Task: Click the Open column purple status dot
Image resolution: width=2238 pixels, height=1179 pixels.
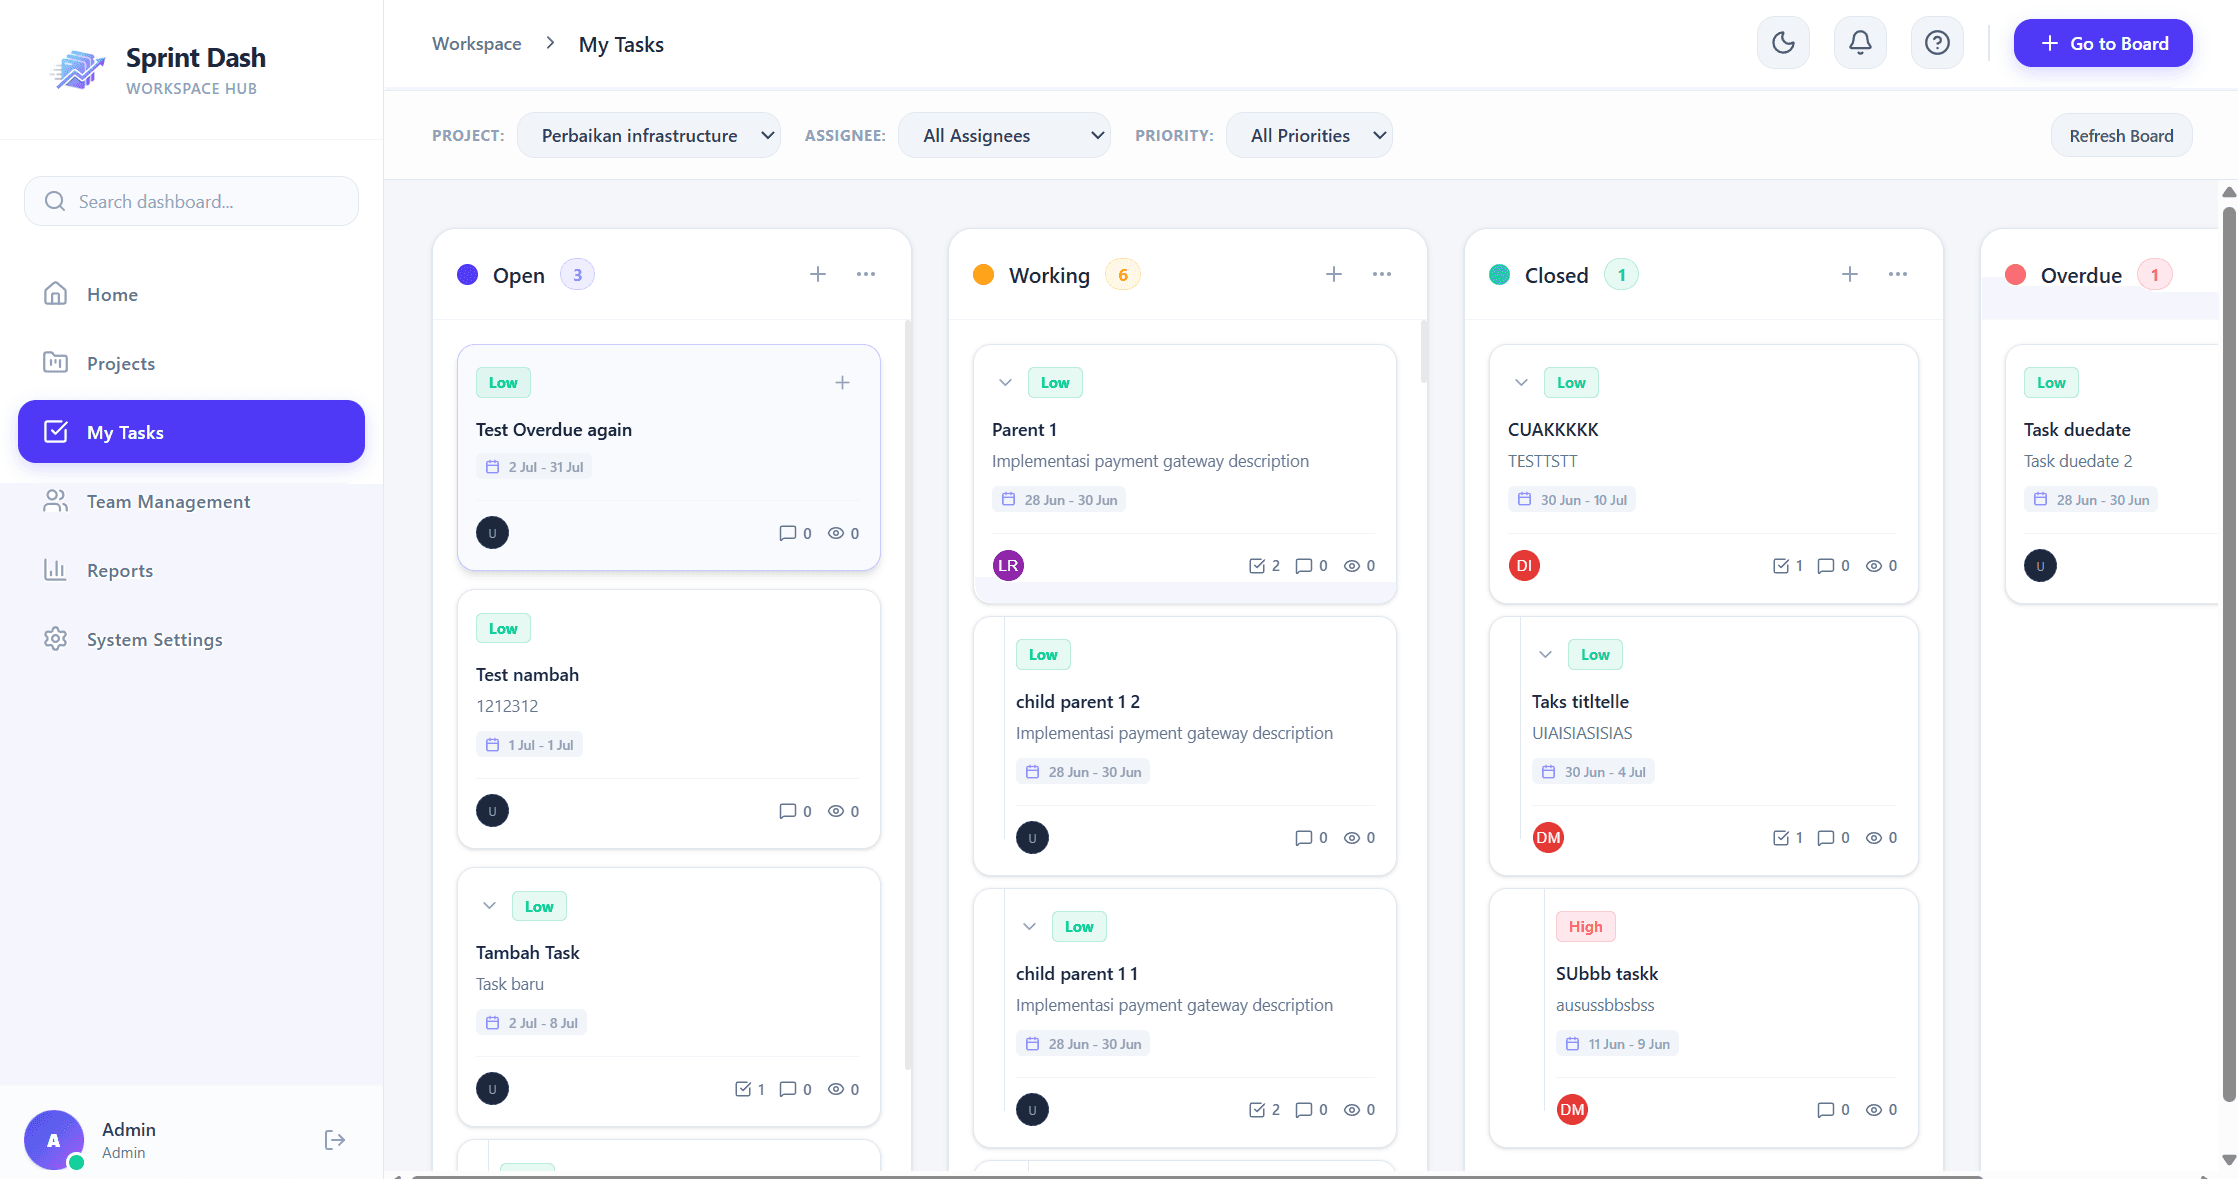Action: click(468, 275)
